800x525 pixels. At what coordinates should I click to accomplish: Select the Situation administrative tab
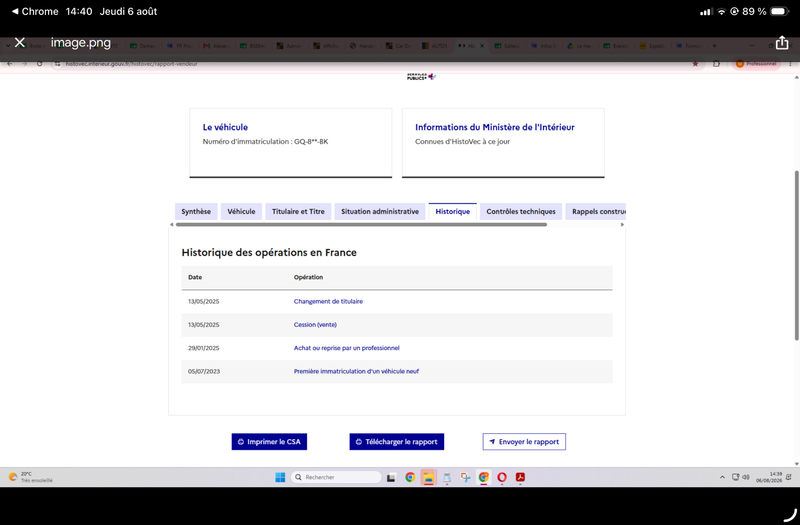(380, 211)
